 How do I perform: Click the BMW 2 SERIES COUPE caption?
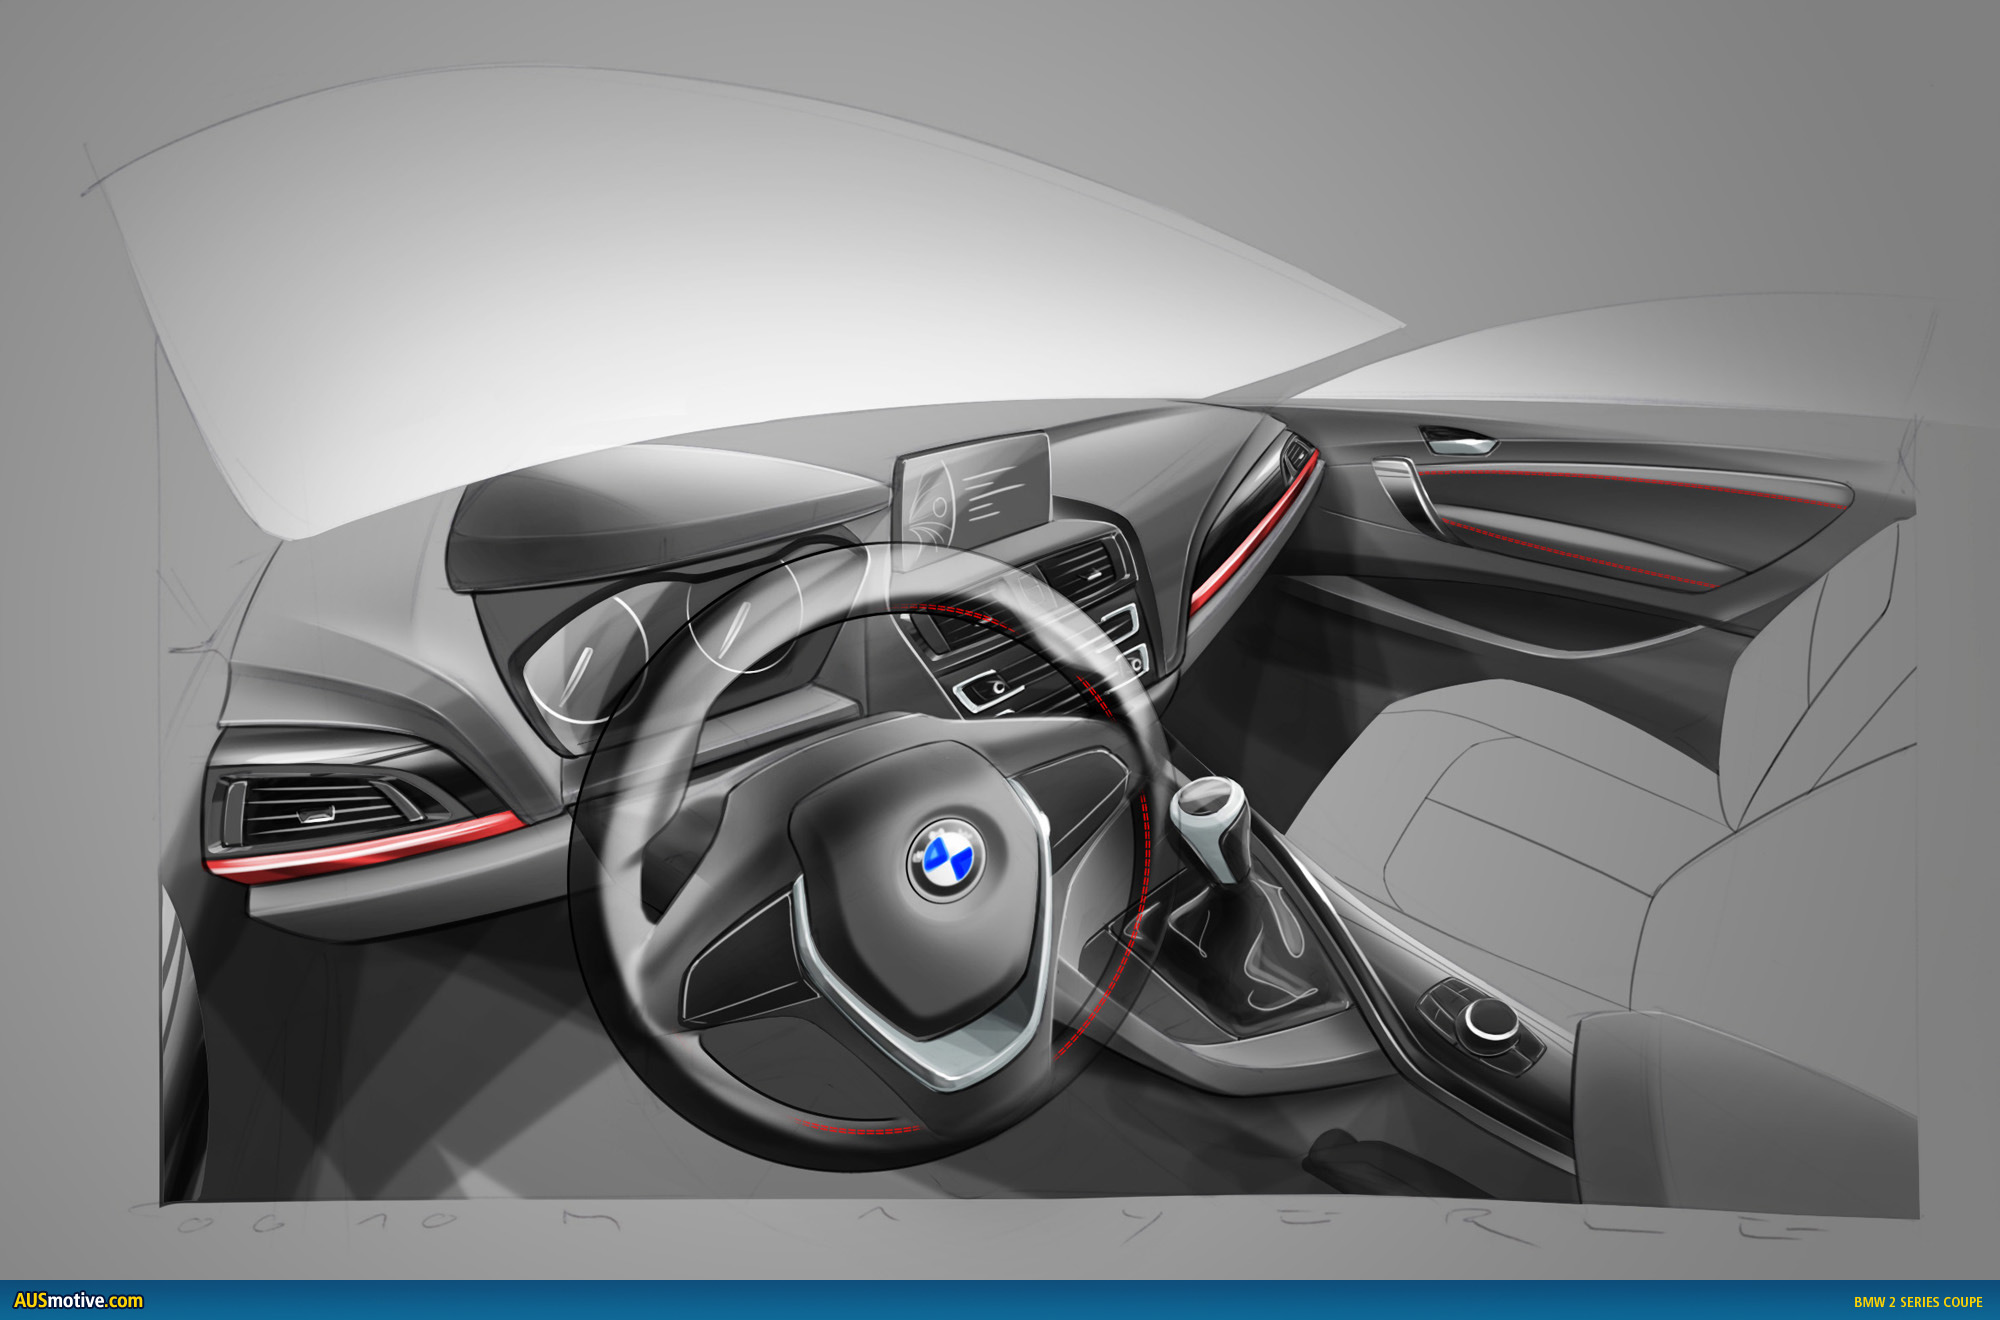(x=1917, y=1302)
